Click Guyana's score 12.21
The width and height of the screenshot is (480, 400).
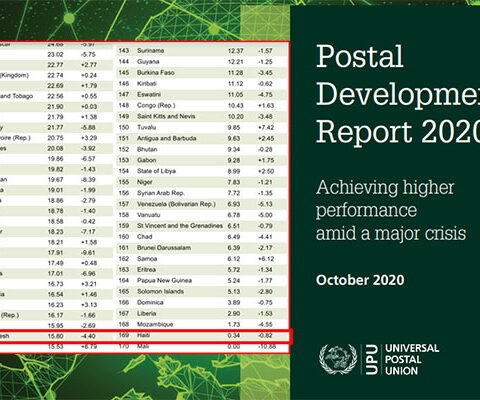(x=235, y=62)
